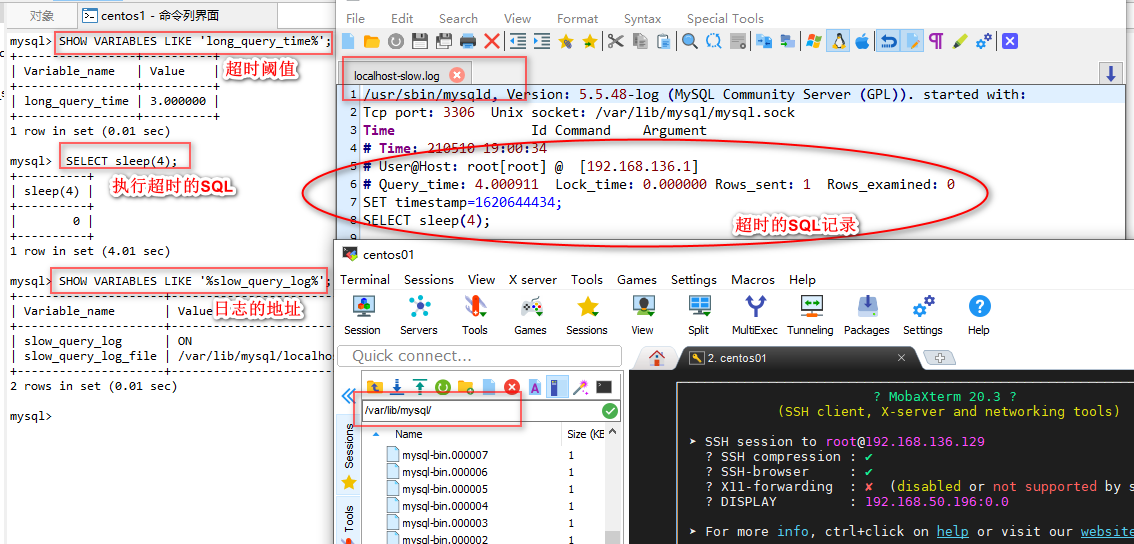Collapse the MobaXterm sidebar with double chevron

pyautogui.click(x=349, y=396)
